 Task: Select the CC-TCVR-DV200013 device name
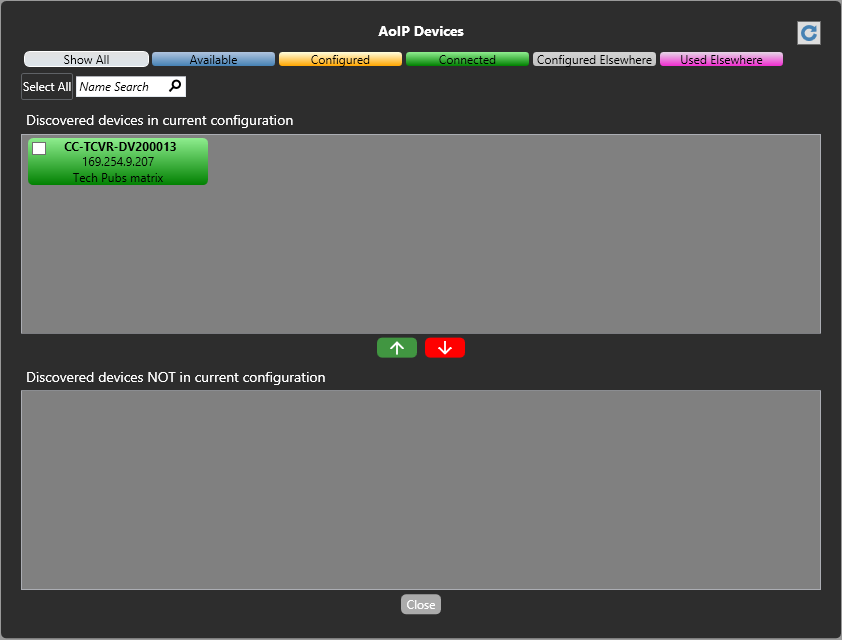(120, 147)
